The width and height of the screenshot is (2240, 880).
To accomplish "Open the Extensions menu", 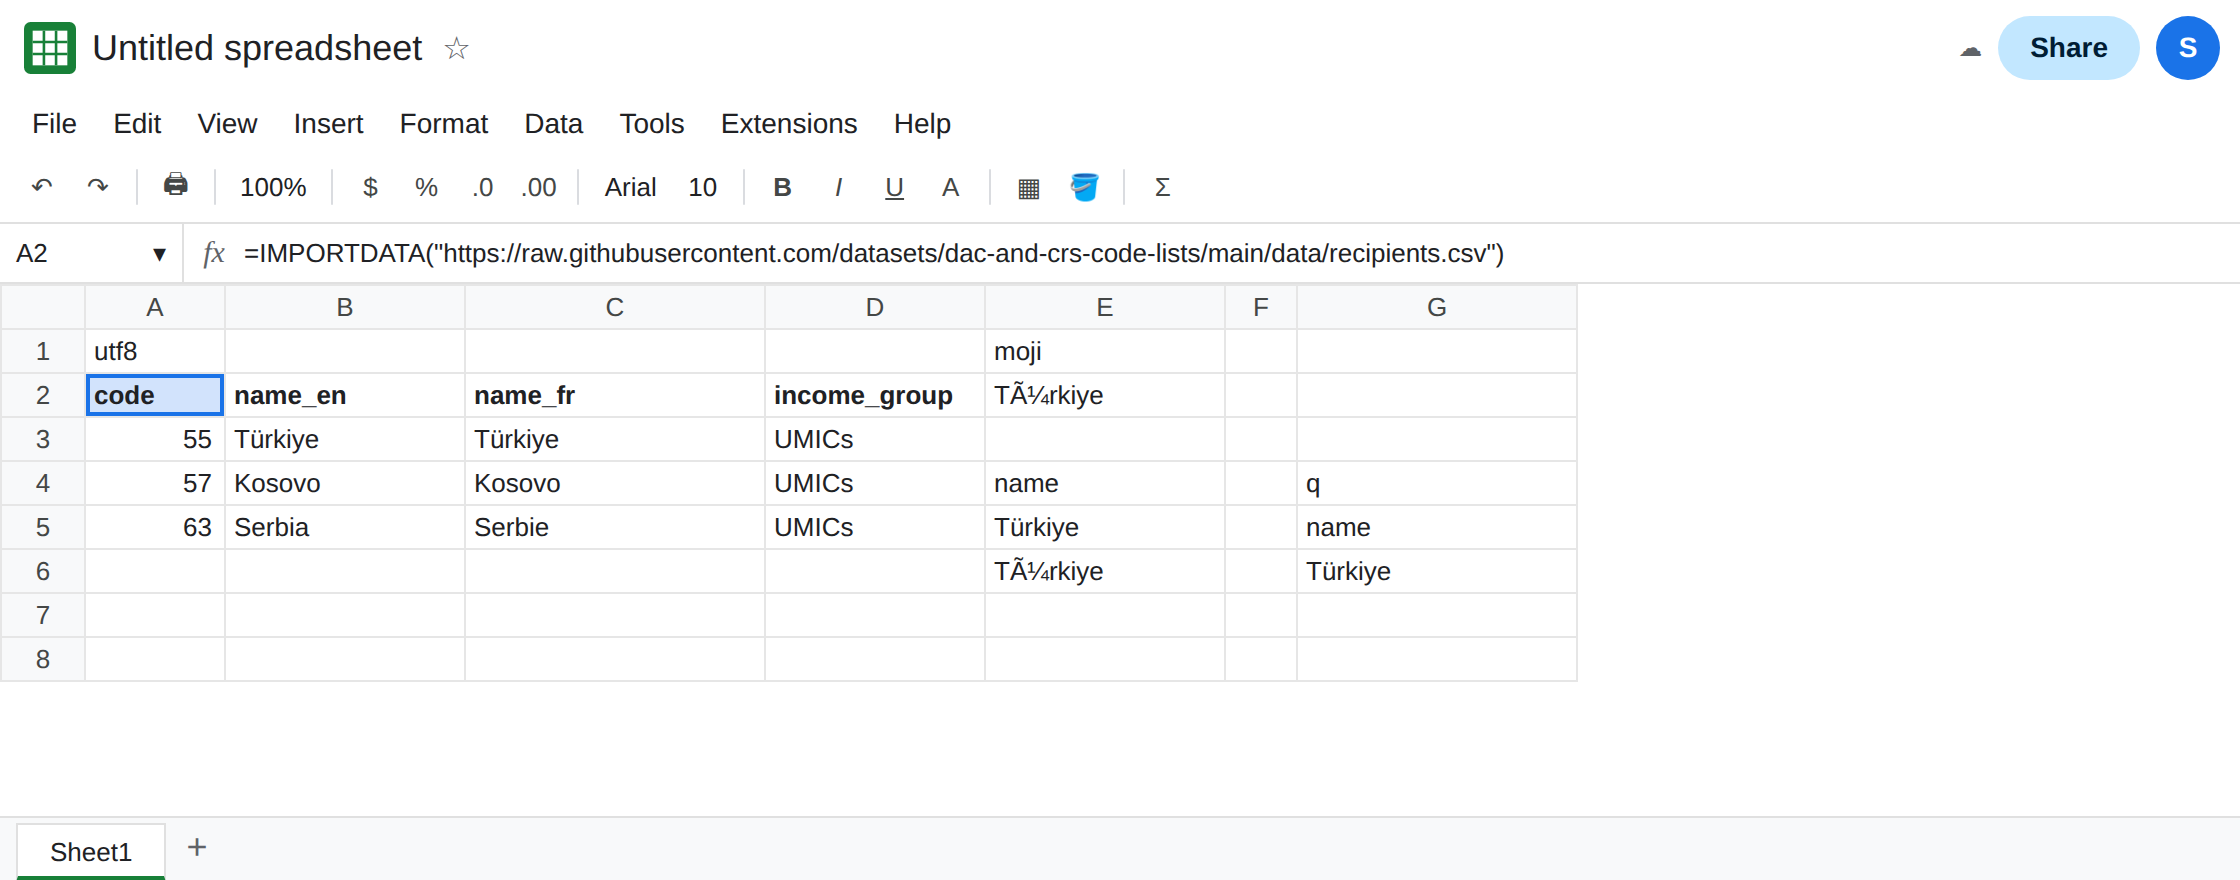I will (x=789, y=123).
